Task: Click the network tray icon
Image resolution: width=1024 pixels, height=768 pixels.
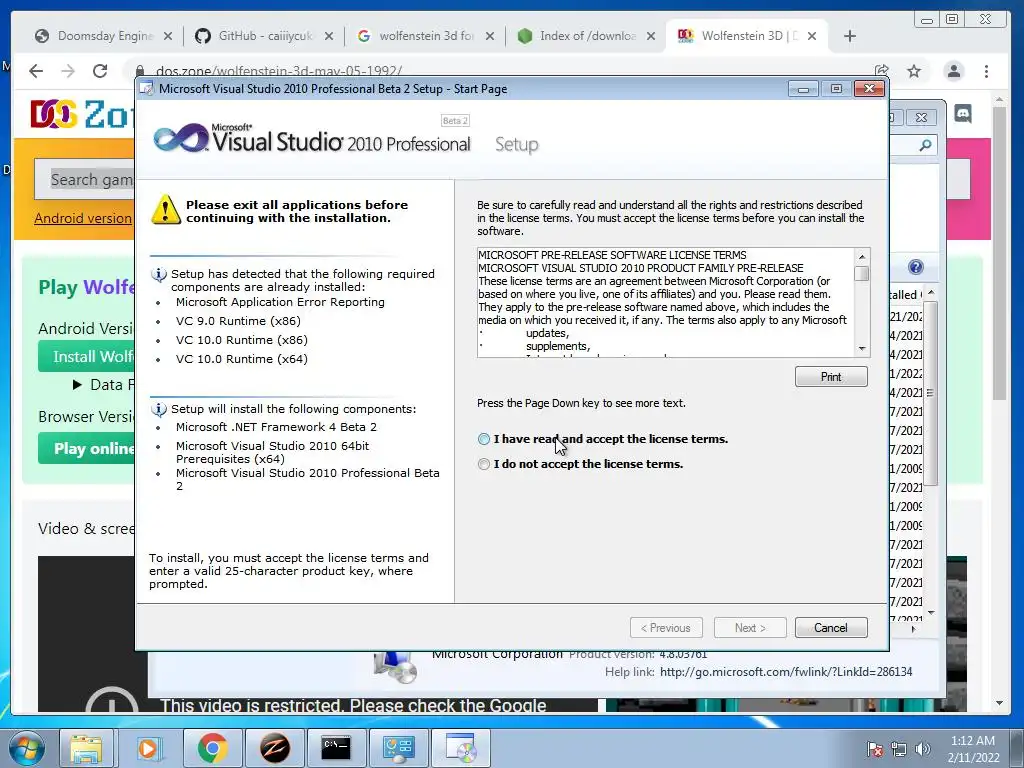Action: (x=899, y=750)
